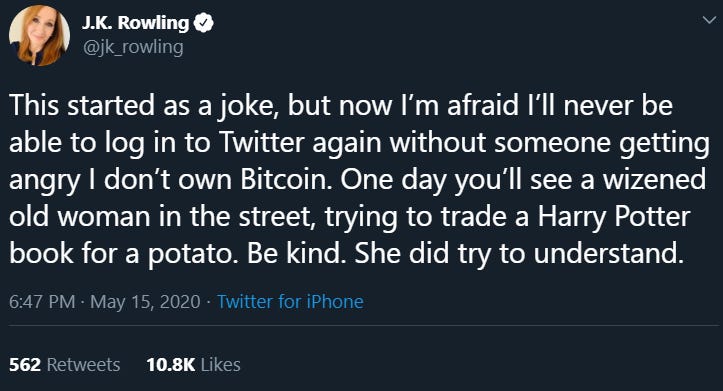This screenshot has height=391, width=723.
Task: Click the 6:47 PM timestamp
Action: click(x=42, y=302)
